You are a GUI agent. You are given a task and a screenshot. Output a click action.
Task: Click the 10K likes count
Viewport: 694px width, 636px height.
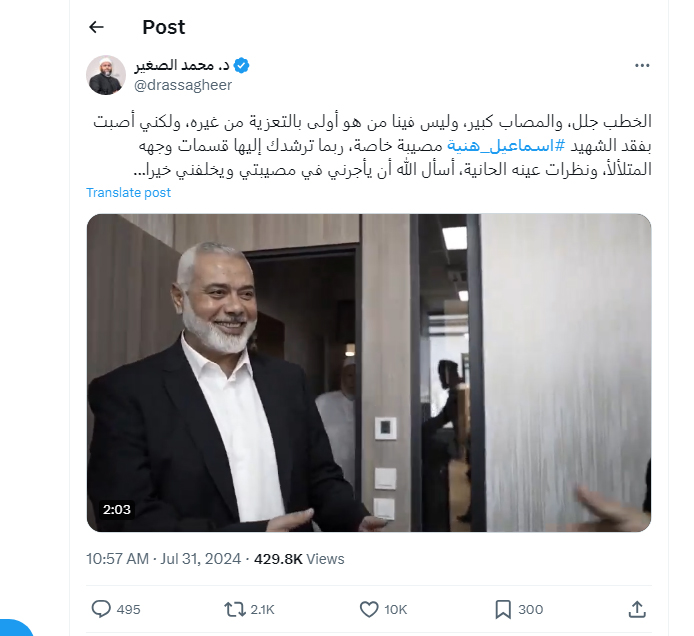pos(395,609)
